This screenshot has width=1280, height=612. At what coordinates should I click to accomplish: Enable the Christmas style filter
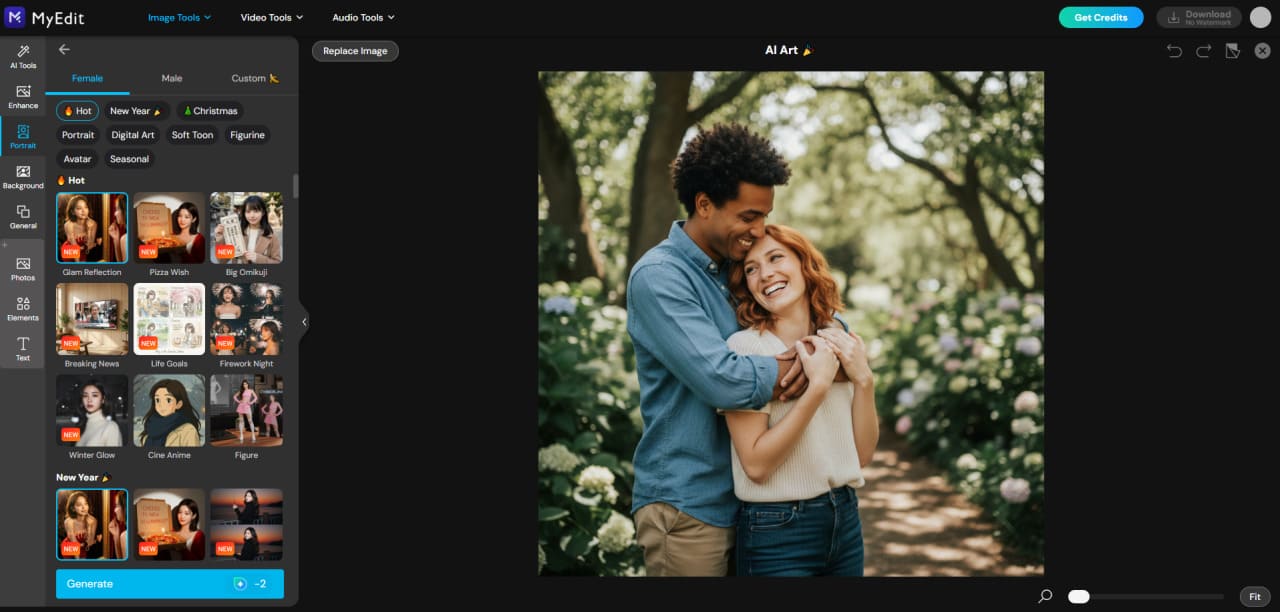210,111
